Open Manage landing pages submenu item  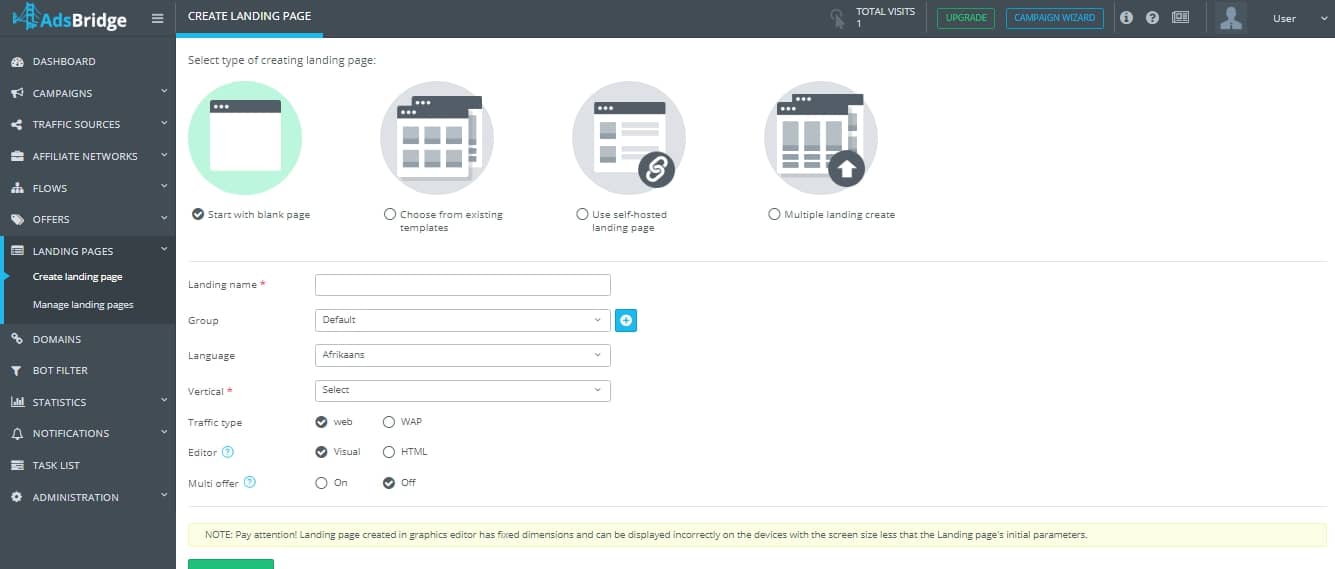click(83, 305)
